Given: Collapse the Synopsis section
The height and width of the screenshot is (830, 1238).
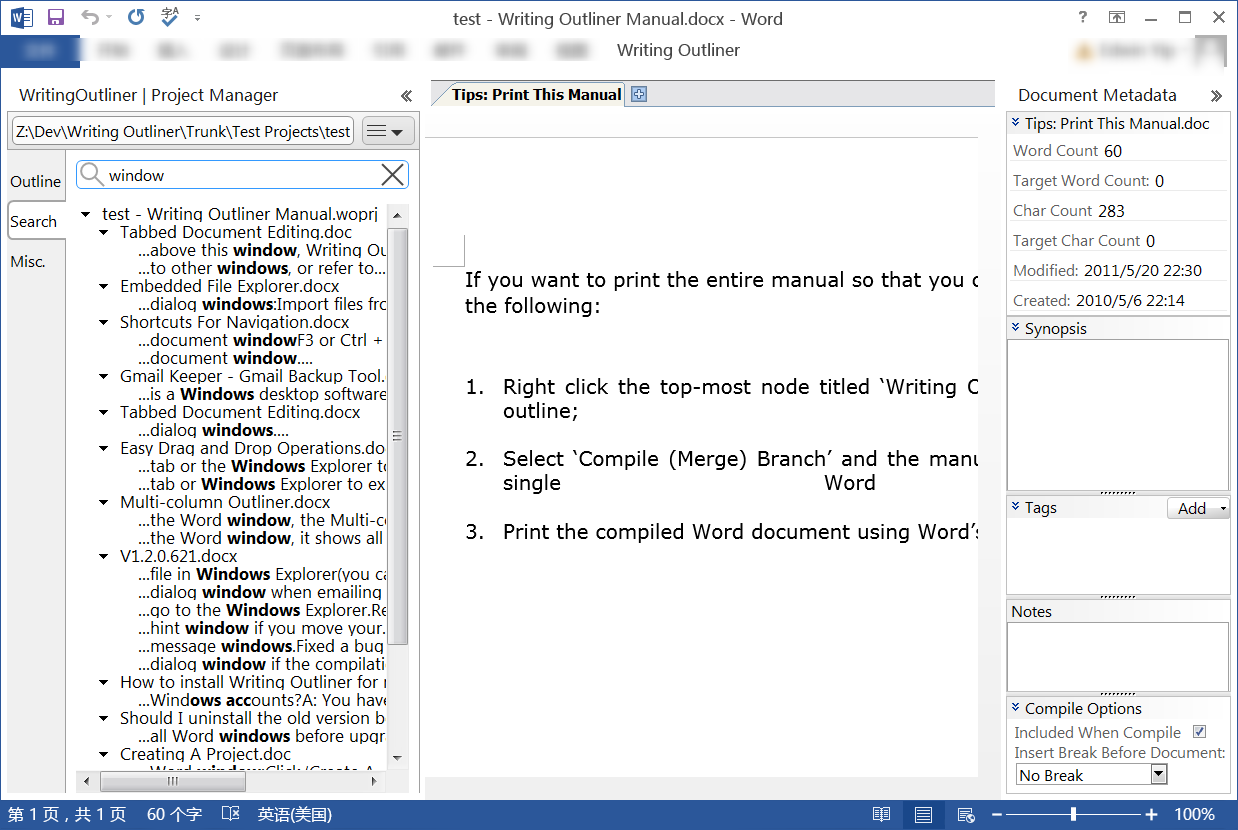Looking at the screenshot, I should pyautogui.click(x=1015, y=328).
